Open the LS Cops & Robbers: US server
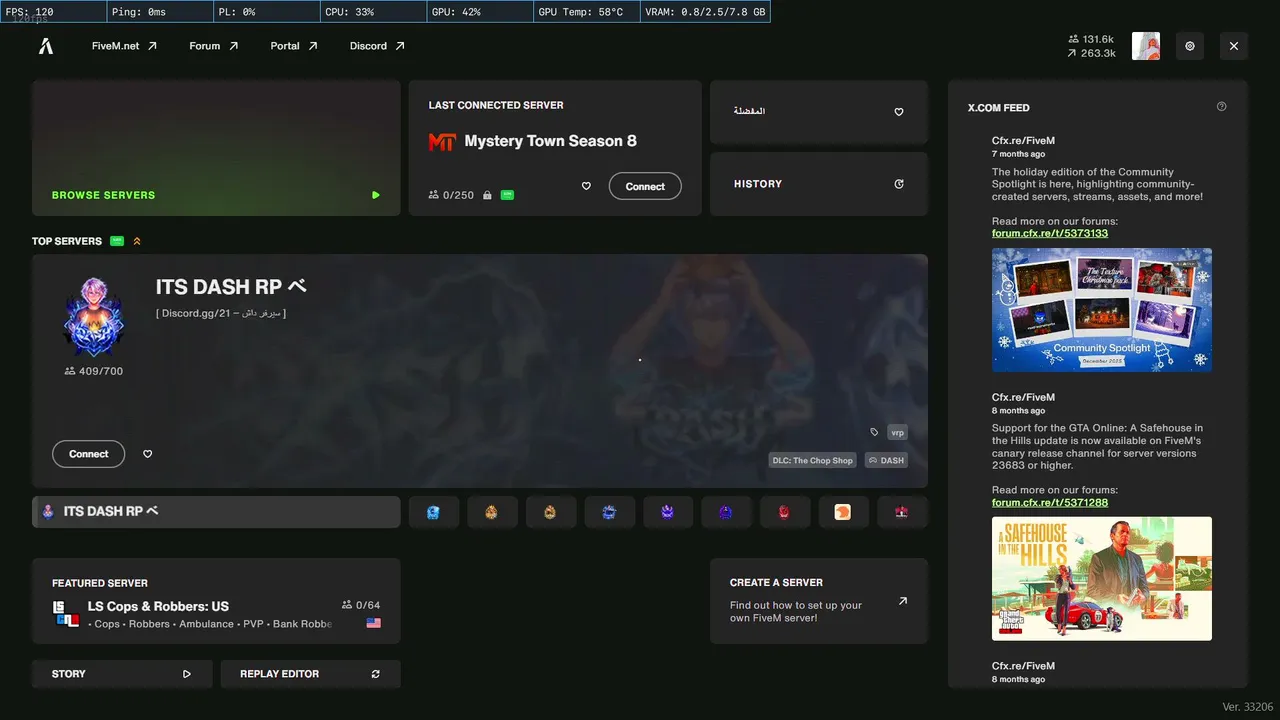 (x=216, y=601)
